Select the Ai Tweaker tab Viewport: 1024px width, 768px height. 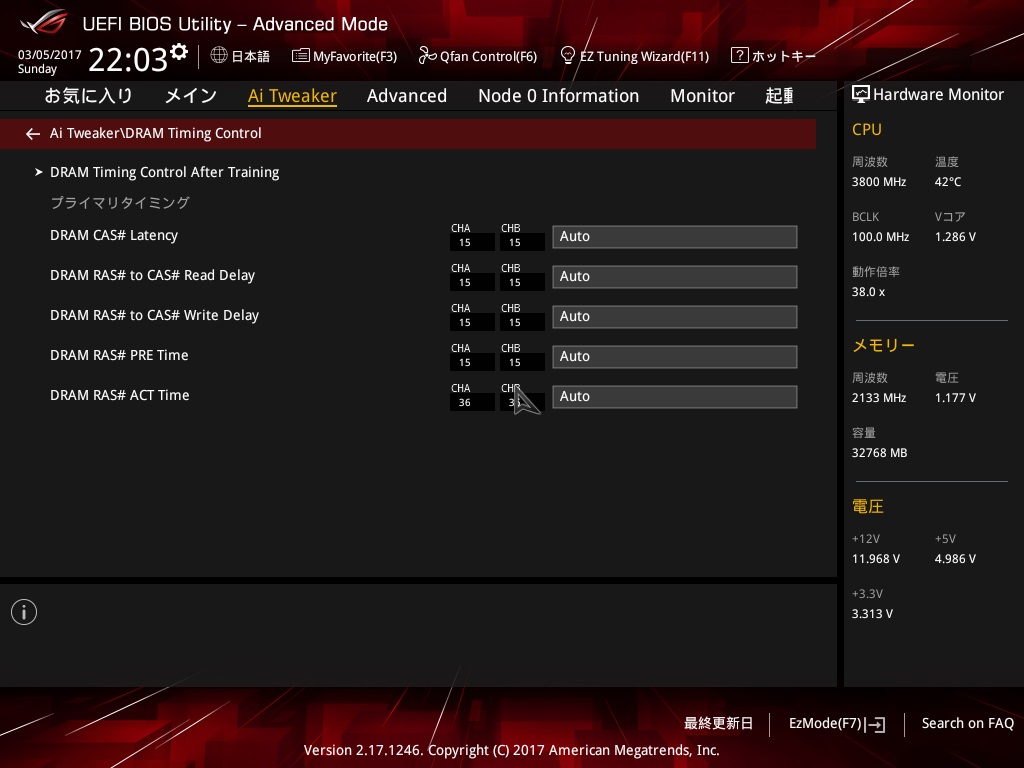point(292,95)
